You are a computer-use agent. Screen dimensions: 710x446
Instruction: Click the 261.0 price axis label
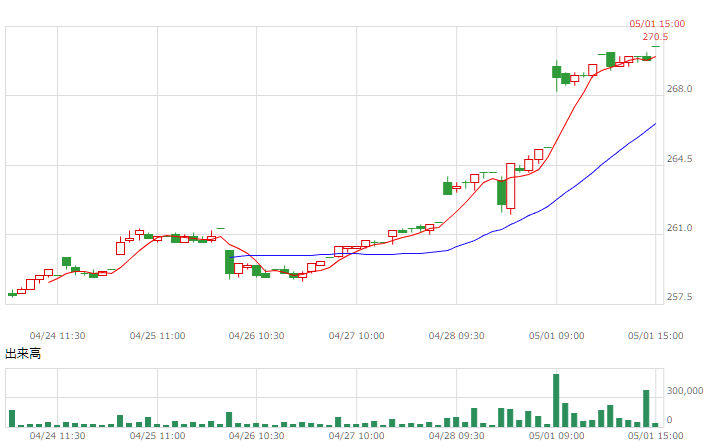(679, 228)
